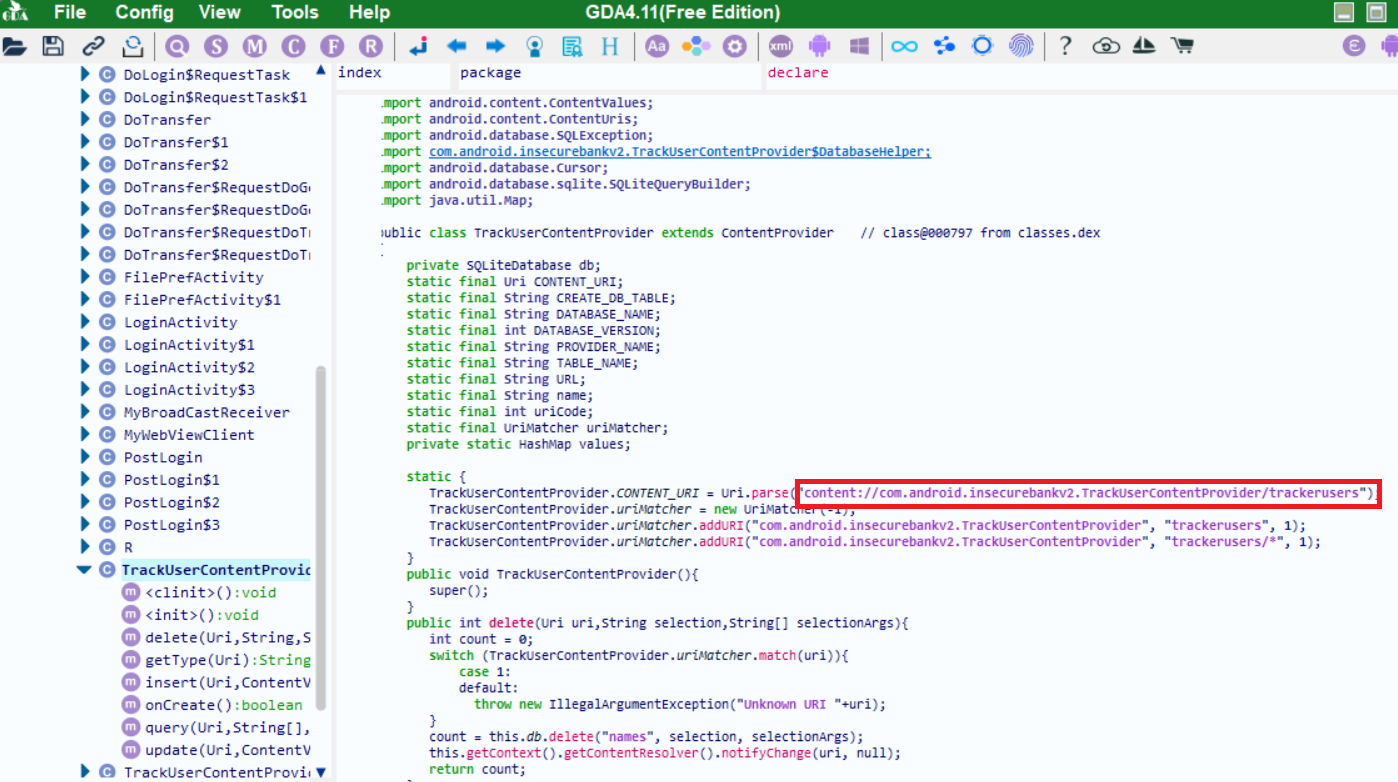
Task: Open the Help menu
Action: 369,13
